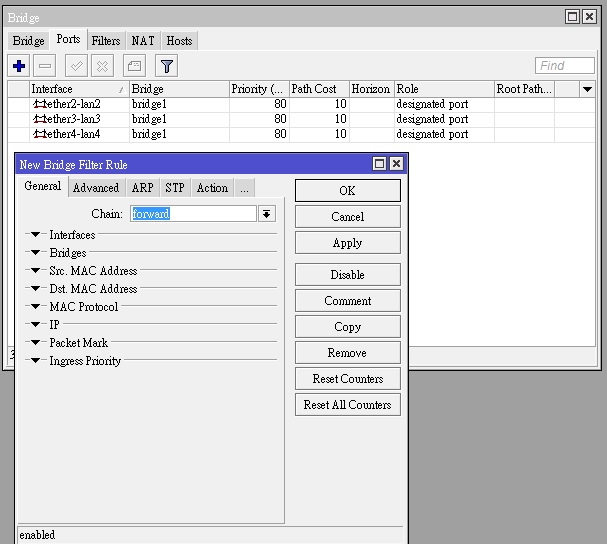
Task: Expand the MAC Protocol section
Action: tap(36, 306)
